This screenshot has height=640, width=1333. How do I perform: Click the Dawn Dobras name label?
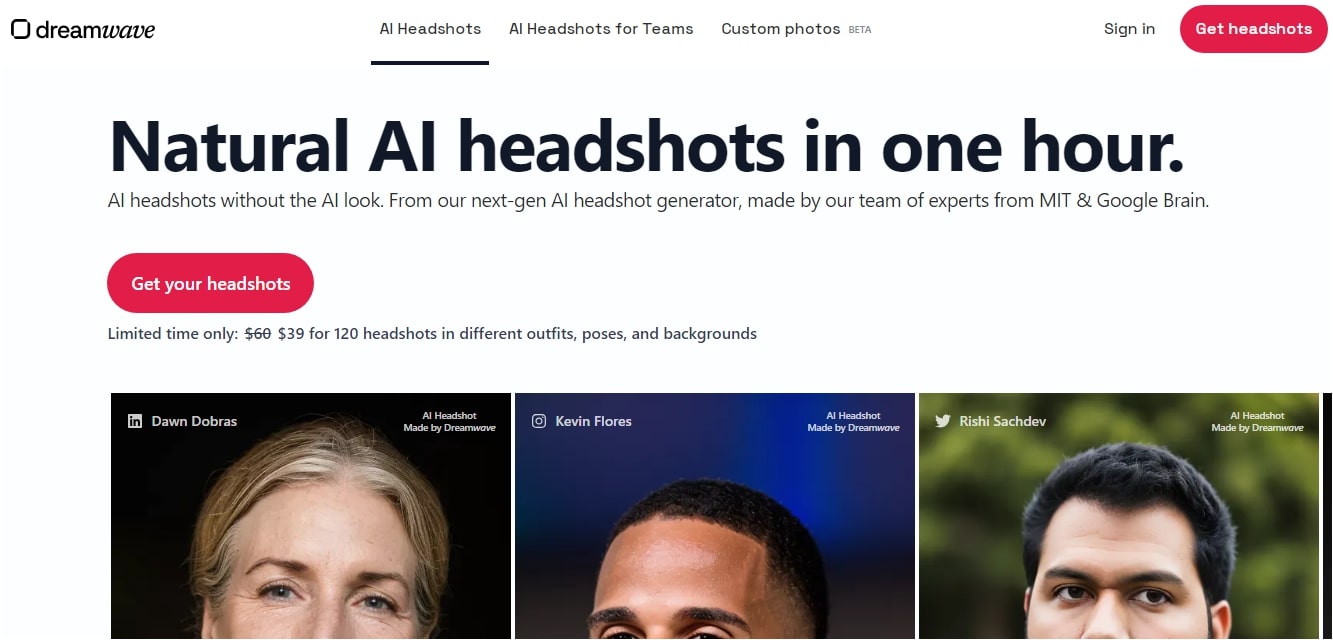(194, 421)
